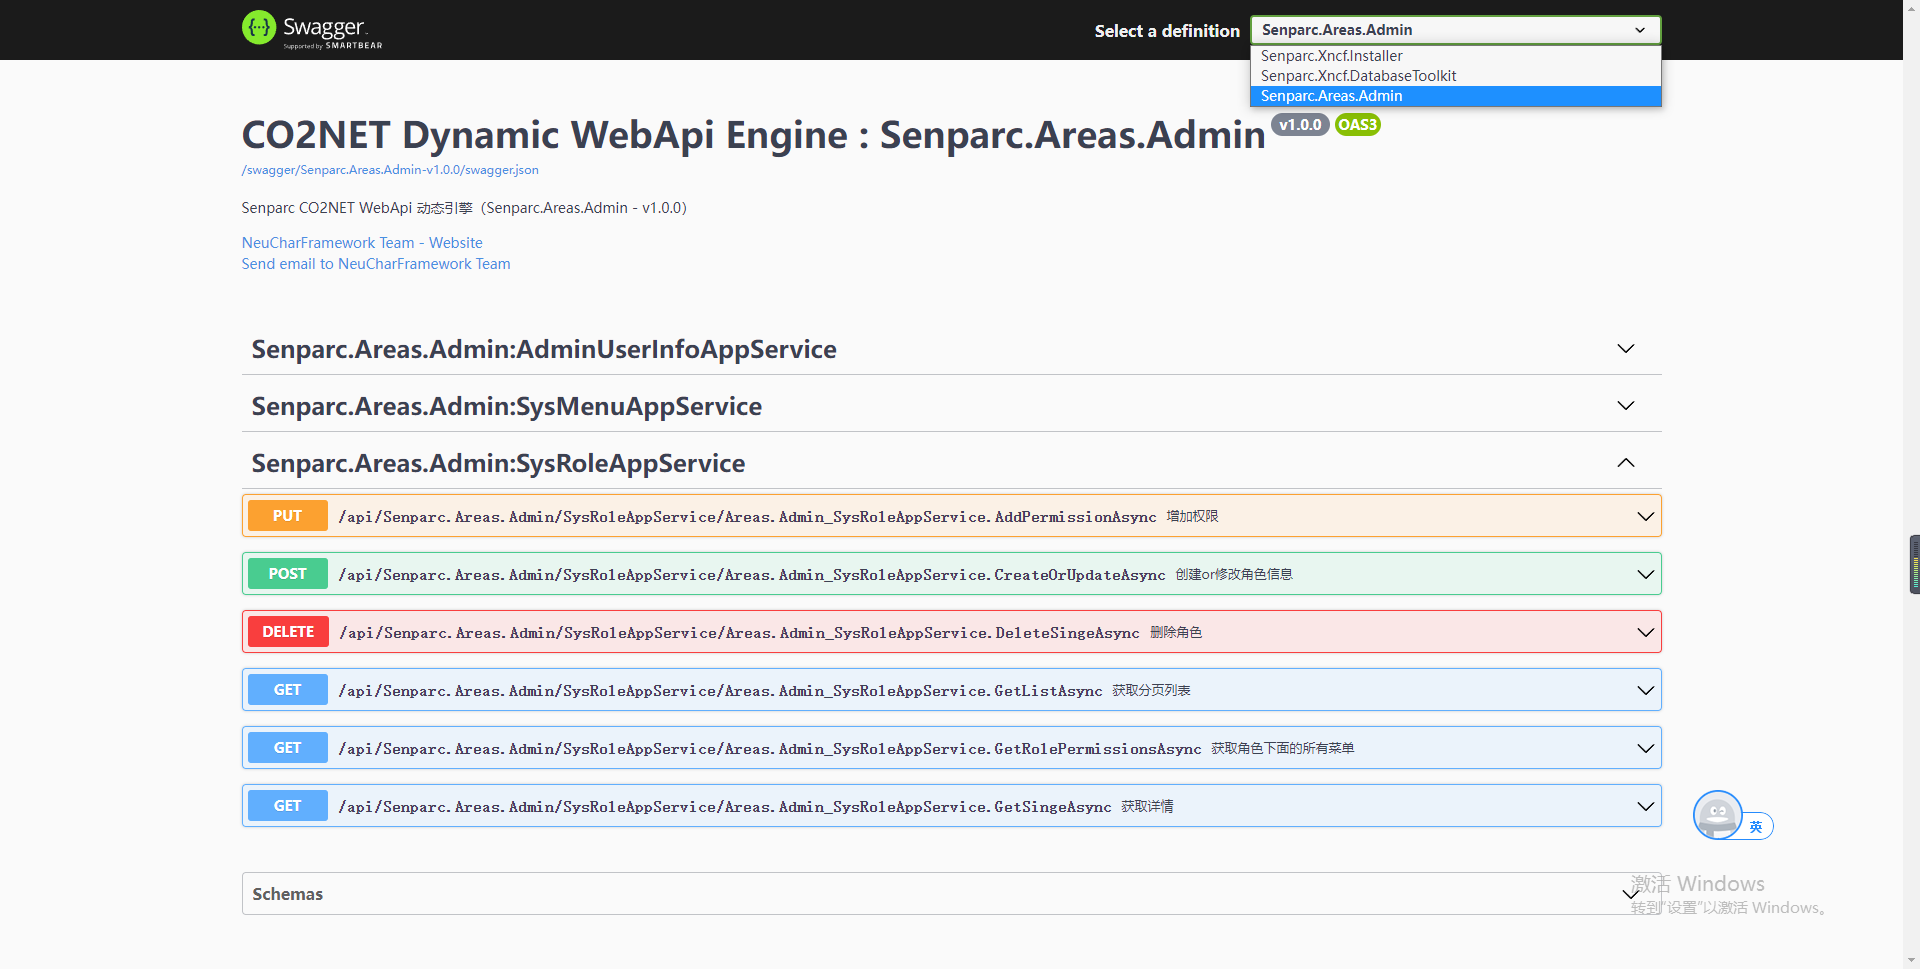Click the GetRolePermissionsAsync endpoint path
This screenshot has height=969, width=1920.
pos(770,749)
